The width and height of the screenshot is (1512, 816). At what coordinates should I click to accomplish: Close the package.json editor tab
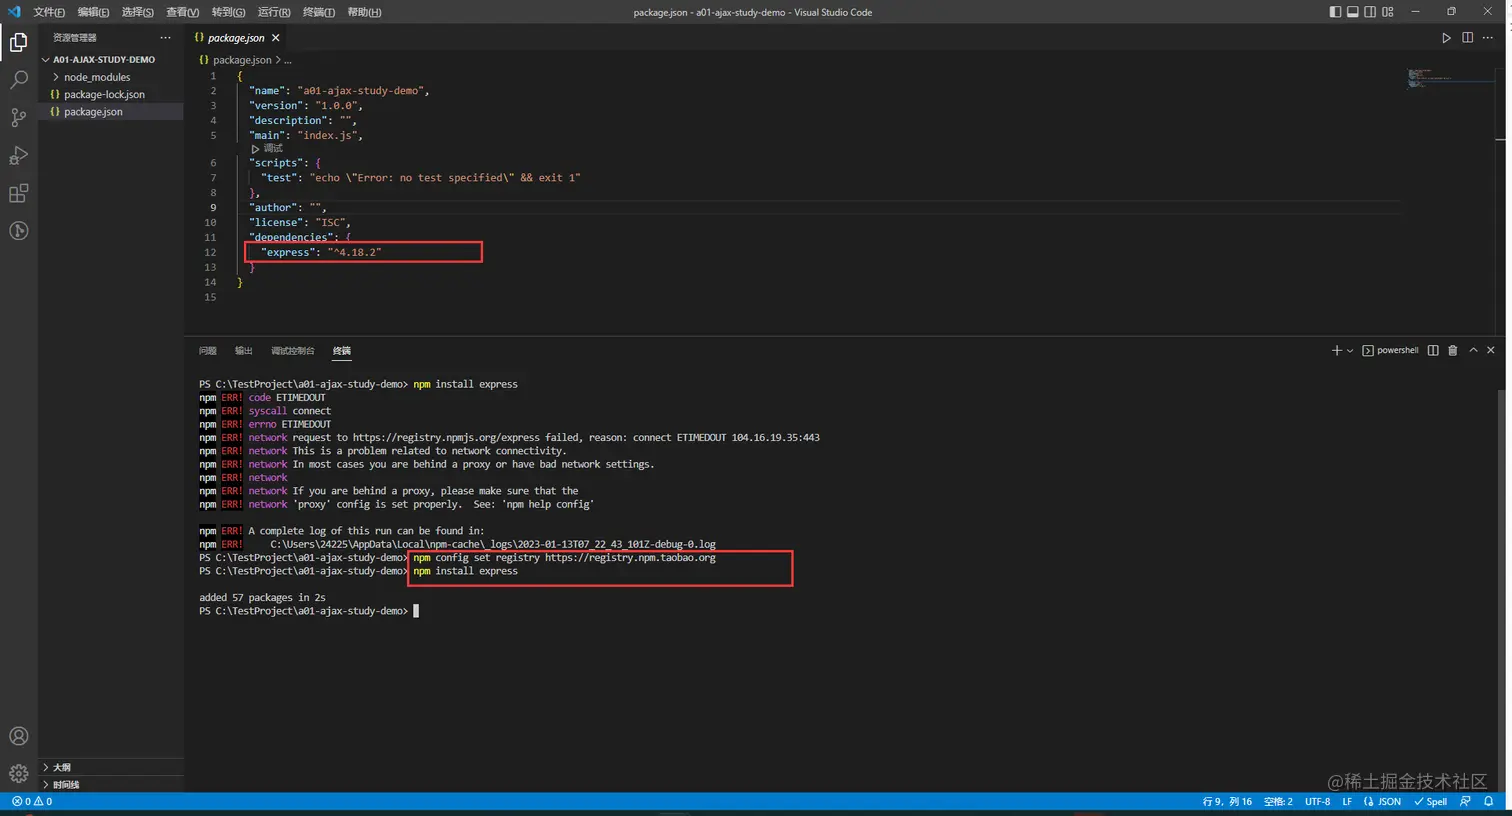pyautogui.click(x=276, y=38)
